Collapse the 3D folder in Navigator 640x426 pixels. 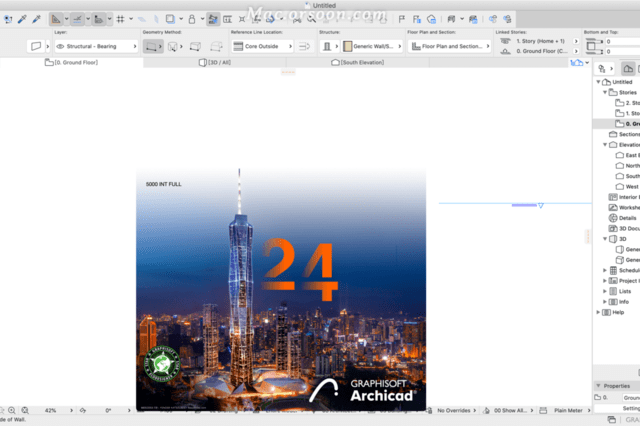click(605, 239)
